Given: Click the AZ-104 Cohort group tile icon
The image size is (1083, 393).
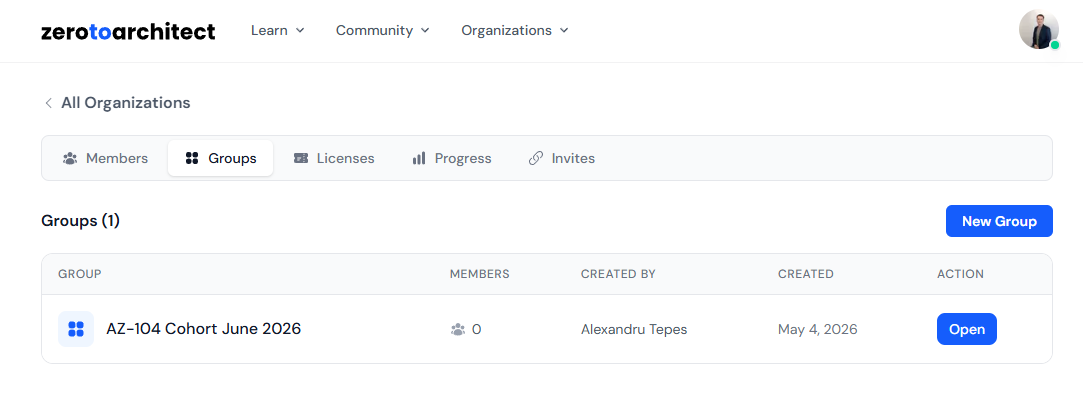Looking at the screenshot, I should (x=76, y=329).
